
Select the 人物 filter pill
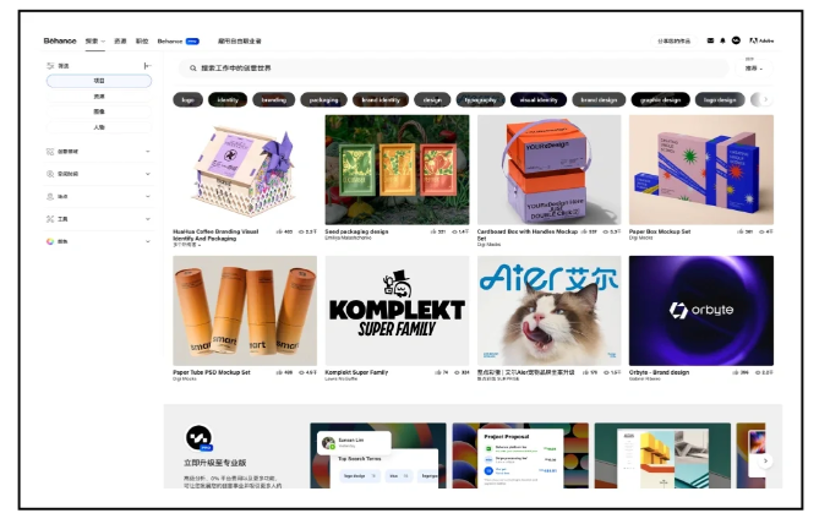pos(99,128)
